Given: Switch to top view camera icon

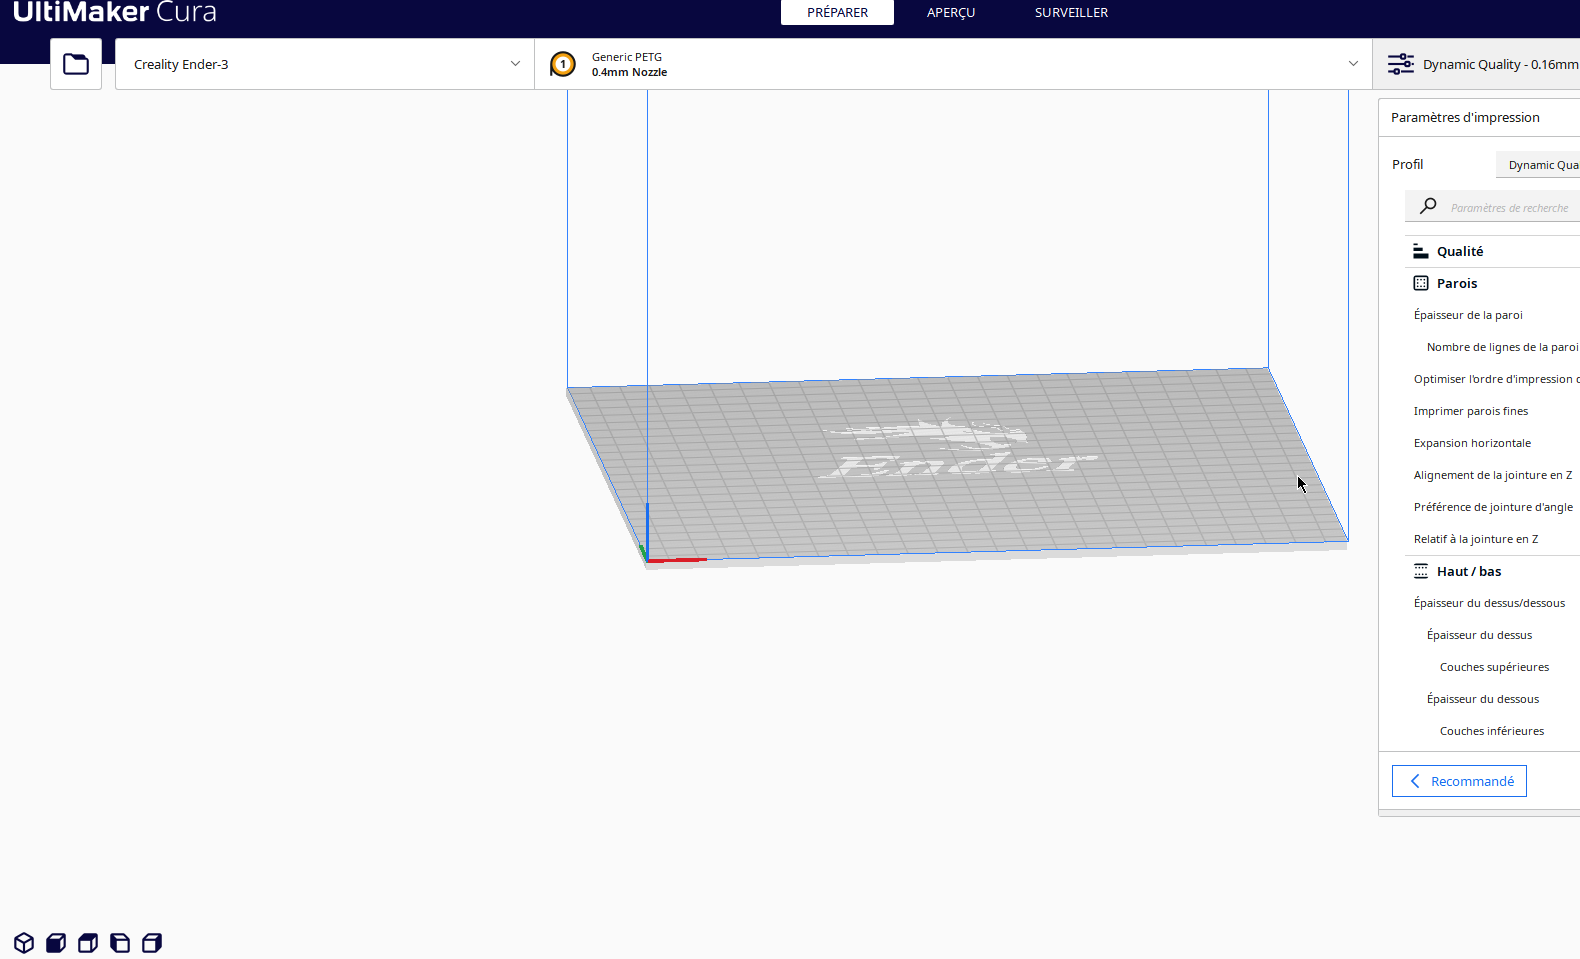Looking at the screenshot, I should tap(88, 943).
